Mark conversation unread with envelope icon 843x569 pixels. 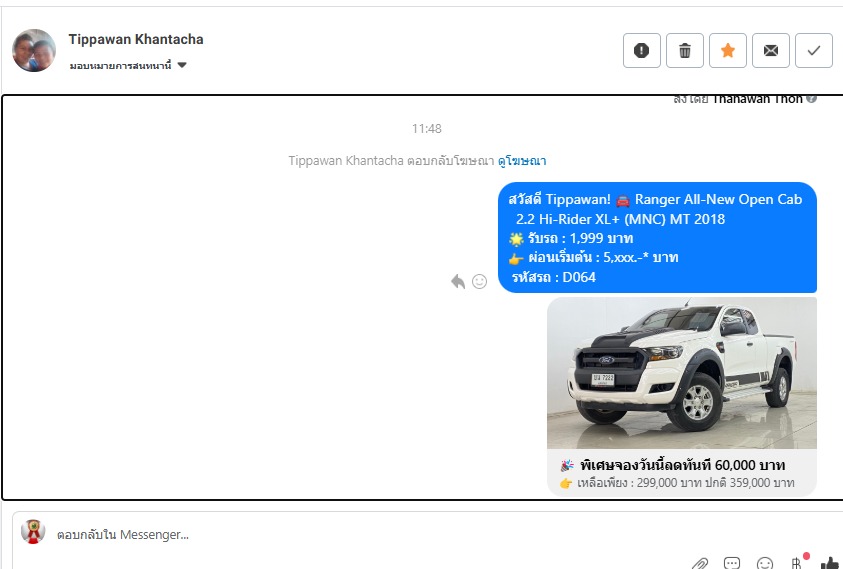point(770,51)
